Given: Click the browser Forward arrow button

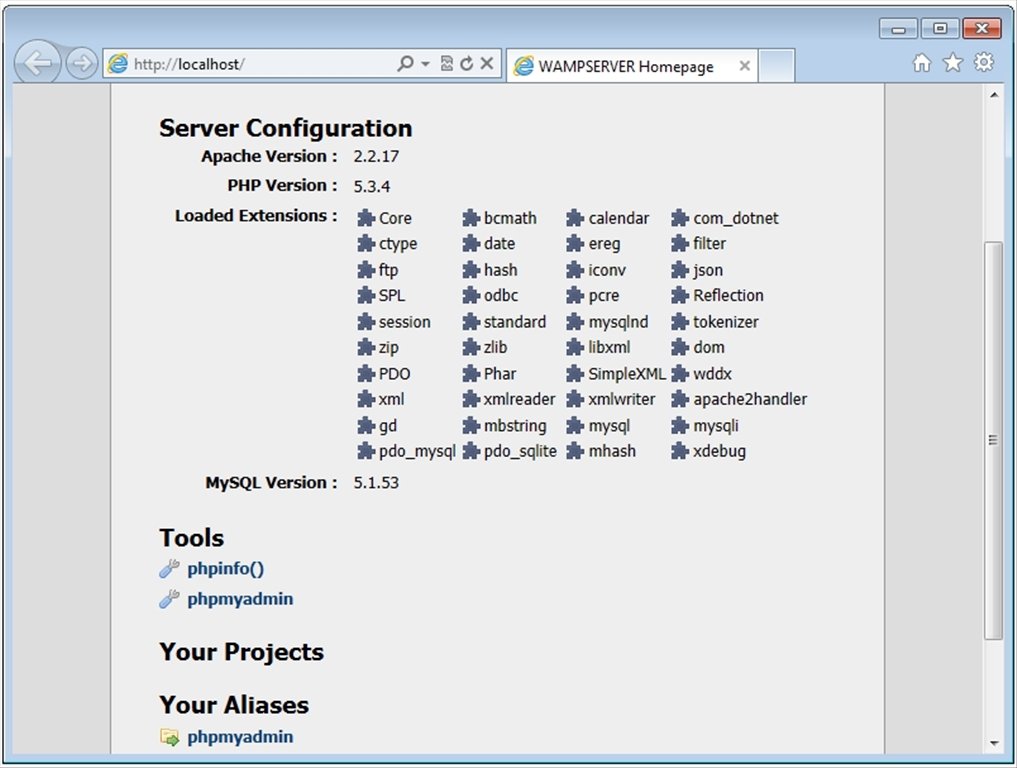Looking at the screenshot, I should point(82,64).
